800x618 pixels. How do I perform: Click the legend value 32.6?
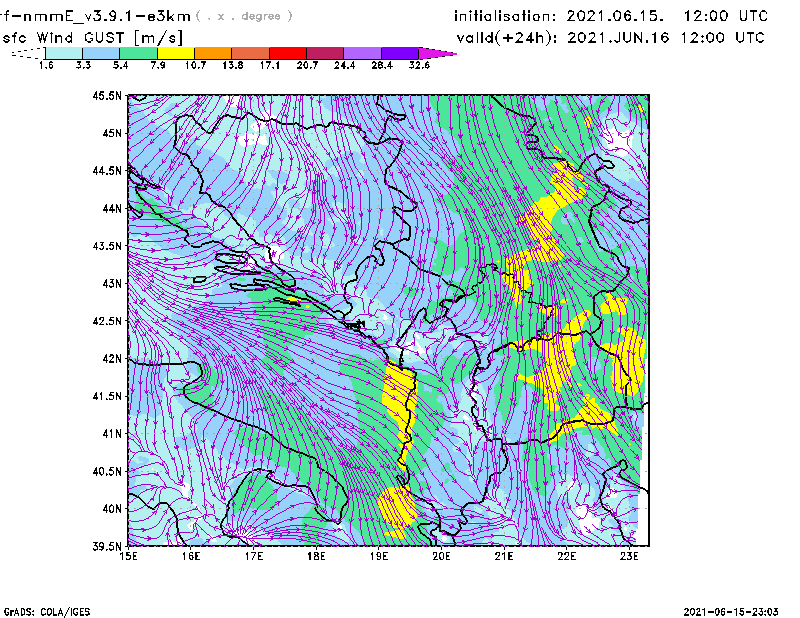pos(419,65)
